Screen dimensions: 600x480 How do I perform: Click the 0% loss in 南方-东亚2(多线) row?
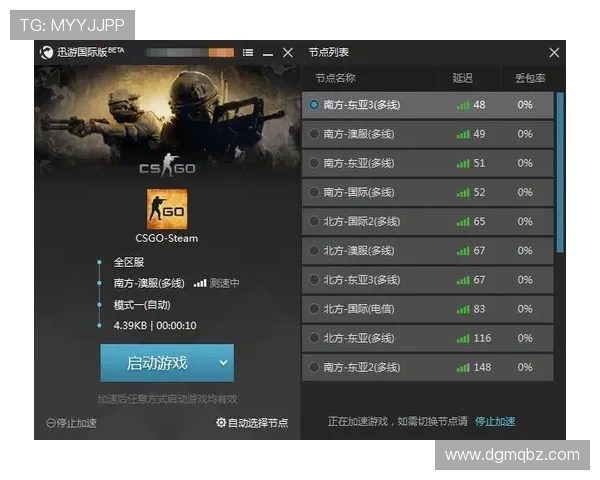pyautogui.click(x=525, y=367)
